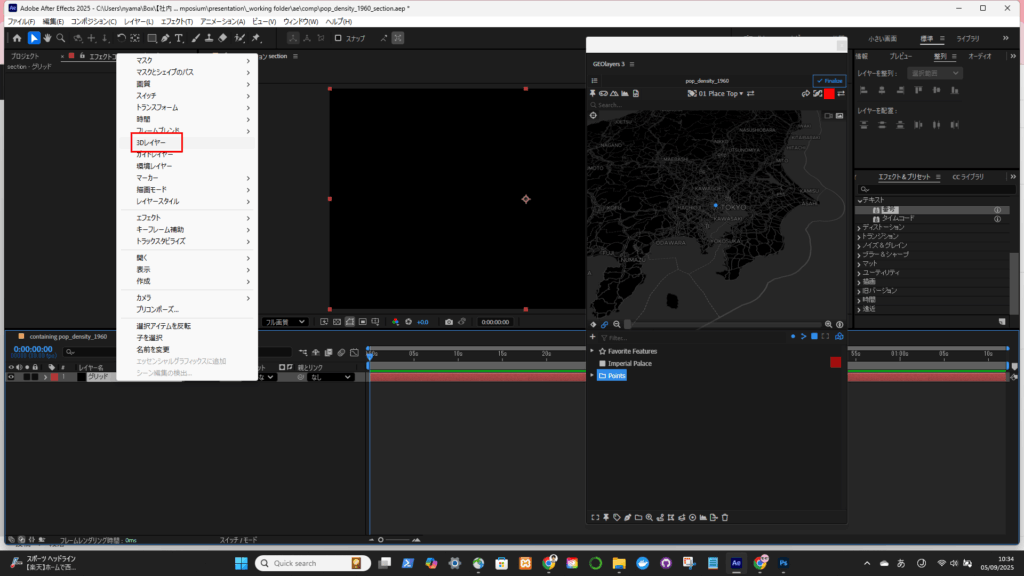Select the Pen tool
The image size is (1024, 576).
[165, 38]
